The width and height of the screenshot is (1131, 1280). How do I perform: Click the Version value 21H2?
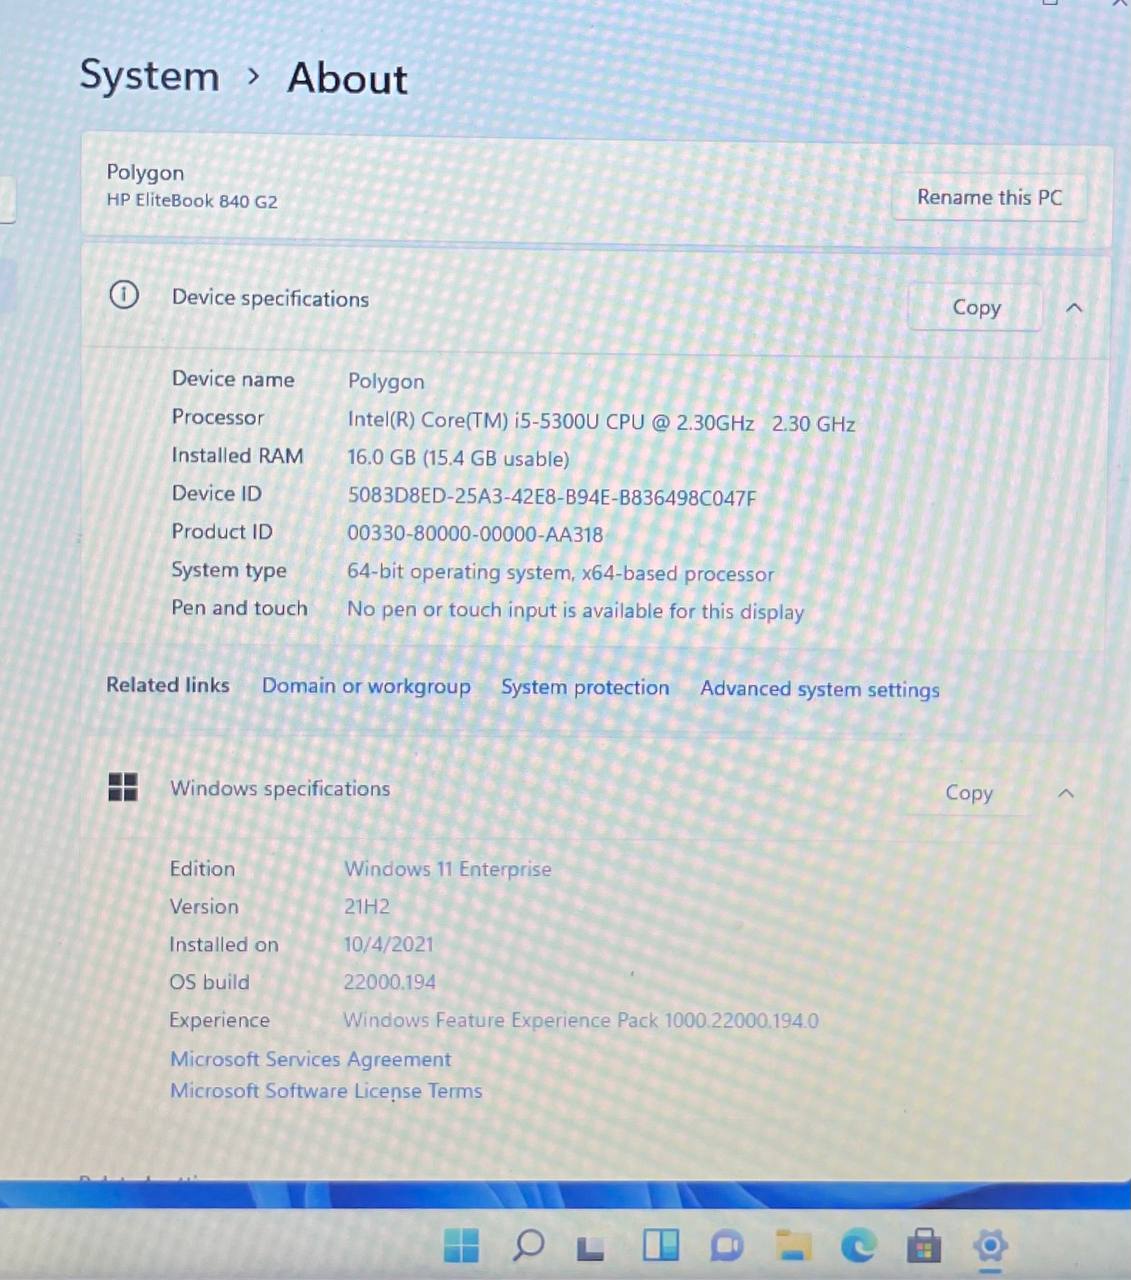pos(367,907)
